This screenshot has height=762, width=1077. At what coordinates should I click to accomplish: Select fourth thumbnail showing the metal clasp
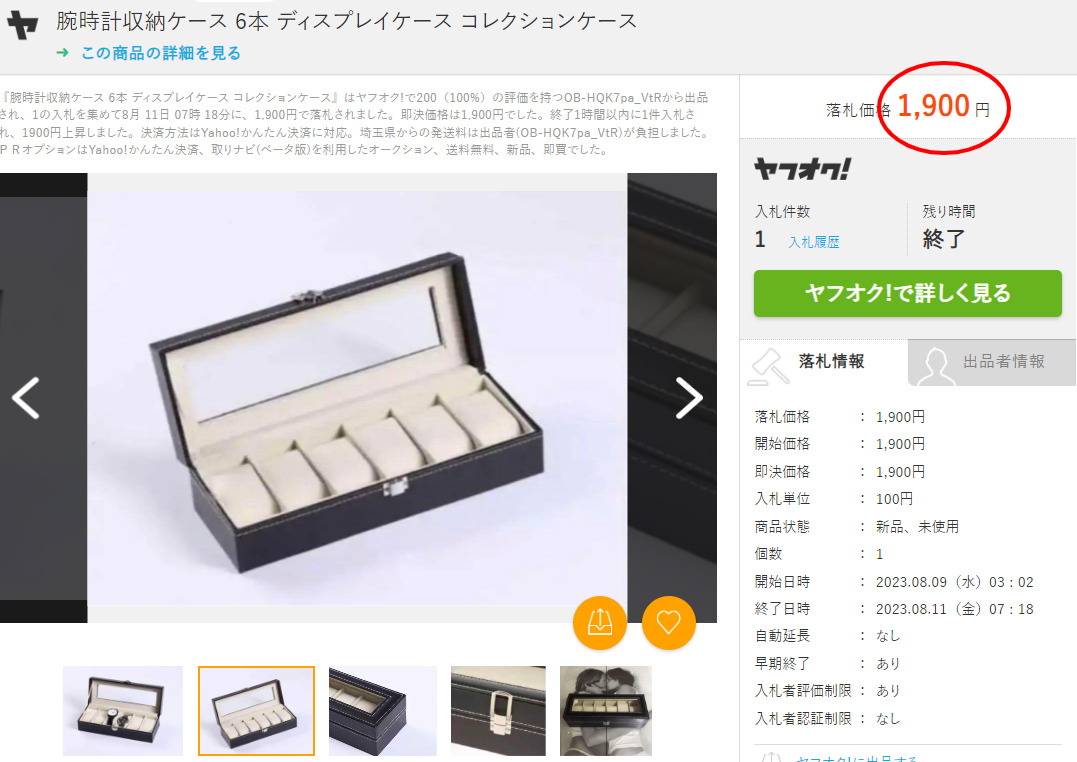(498, 710)
